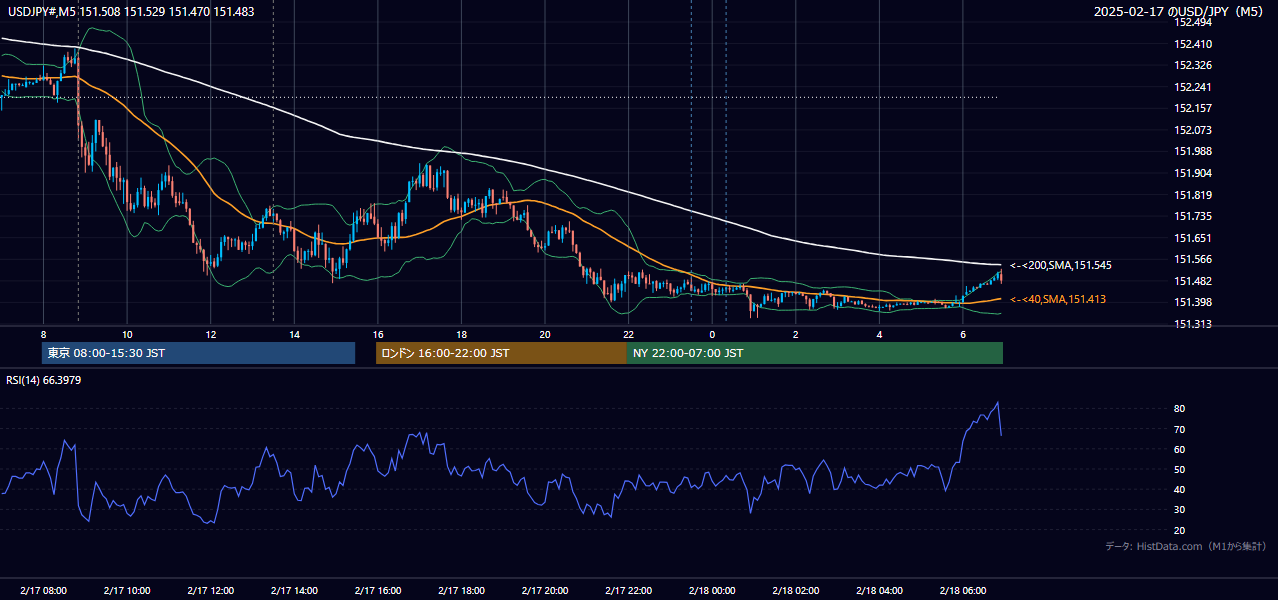Click RSI axis value 30
This screenshot has height=600, width=1278.
[1180, 510]
